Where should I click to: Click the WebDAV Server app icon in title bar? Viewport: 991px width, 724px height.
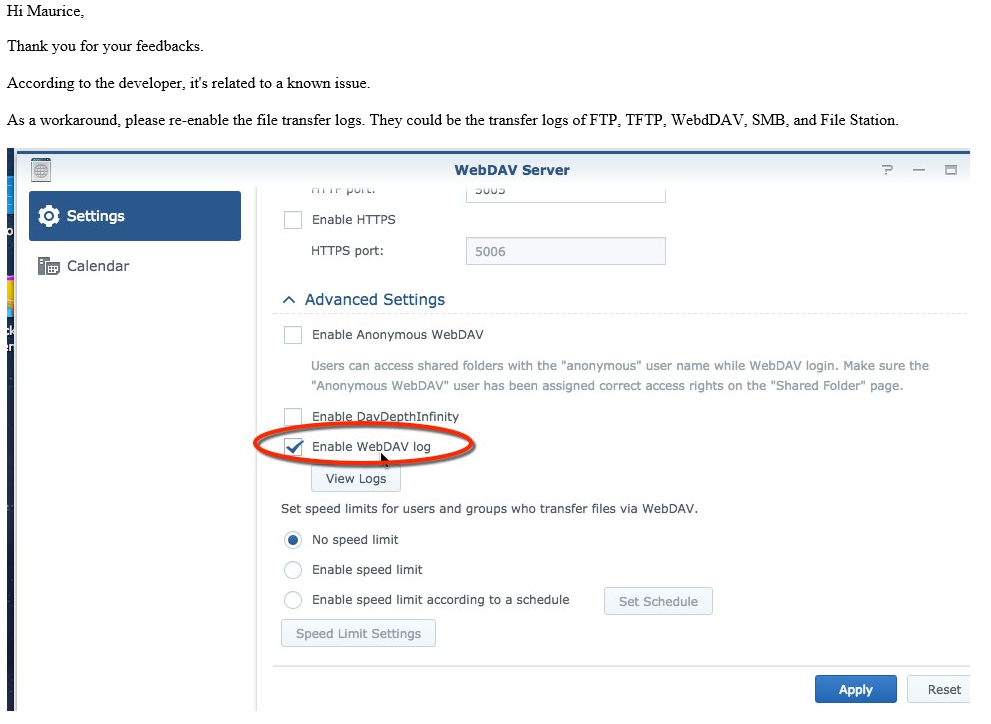[41, 169]
